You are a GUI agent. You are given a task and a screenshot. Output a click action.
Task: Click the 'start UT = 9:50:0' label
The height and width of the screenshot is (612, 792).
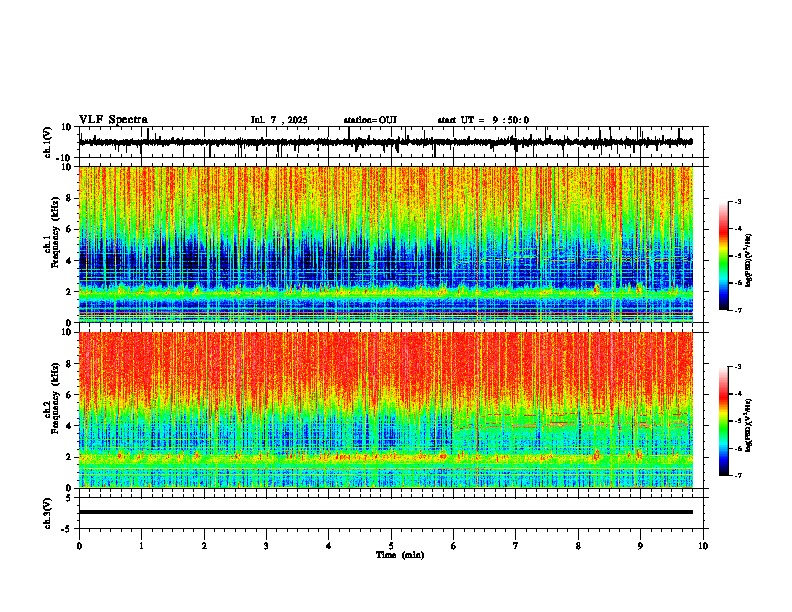[483, 120]
